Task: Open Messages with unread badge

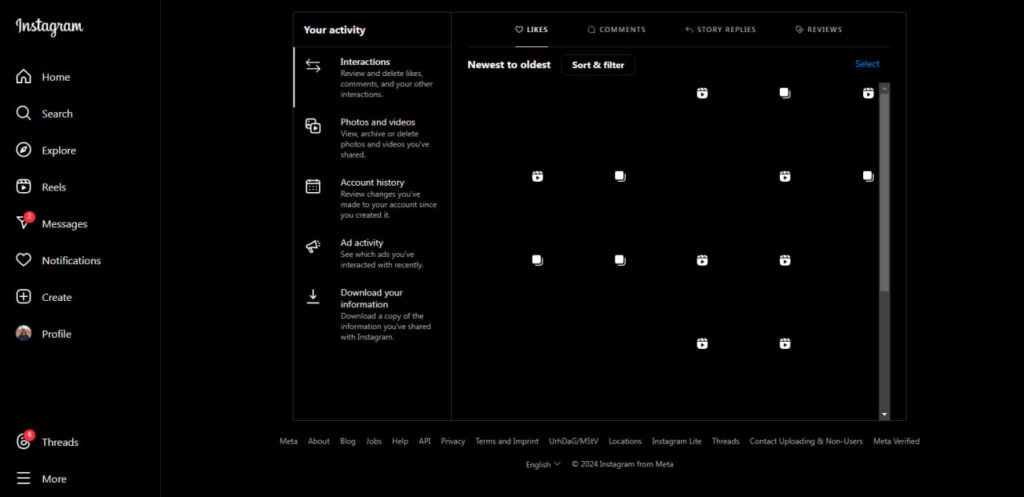Action: pyautogui.click(x=24, y=223)
